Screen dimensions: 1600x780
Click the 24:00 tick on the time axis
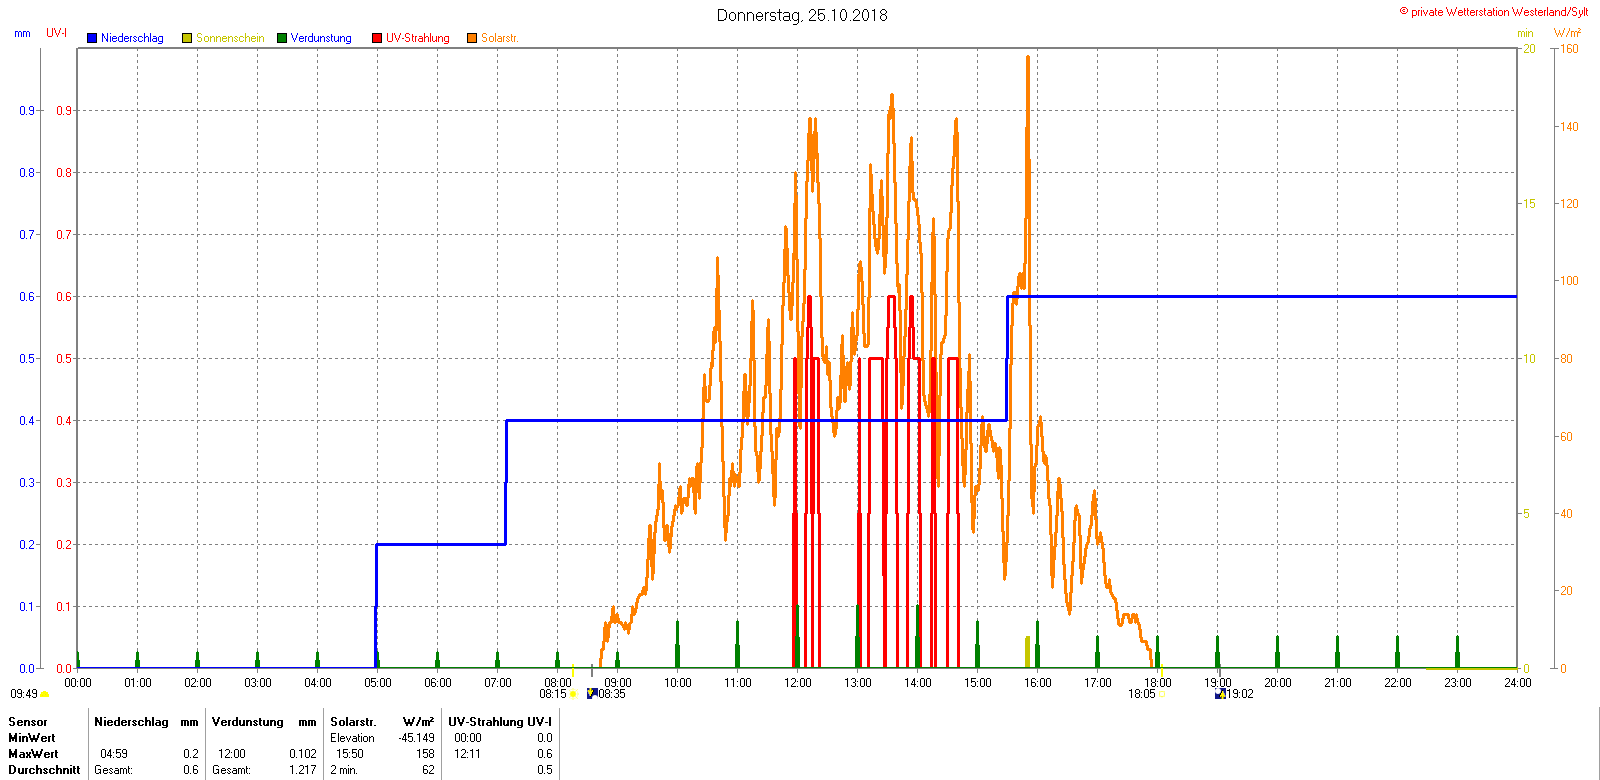tap(1518, 683)
